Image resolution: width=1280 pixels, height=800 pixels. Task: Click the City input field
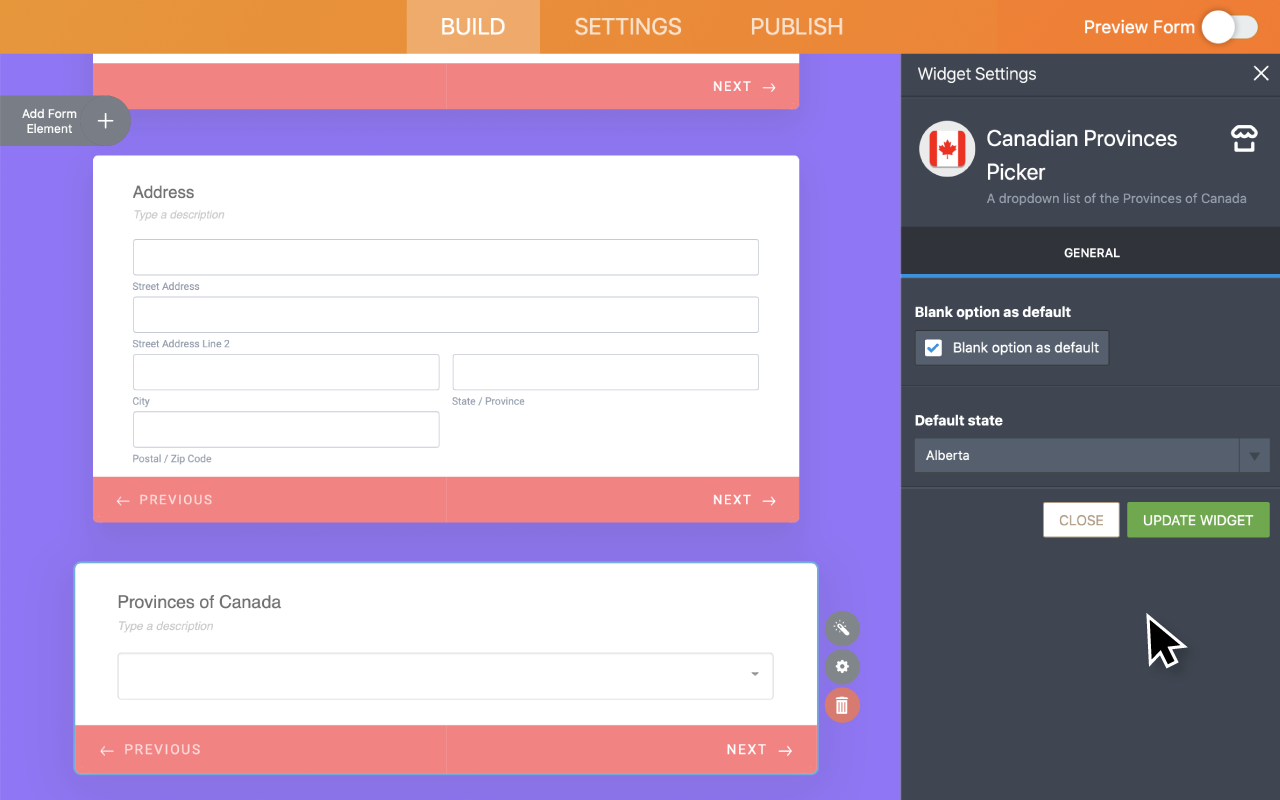point(286,372)
